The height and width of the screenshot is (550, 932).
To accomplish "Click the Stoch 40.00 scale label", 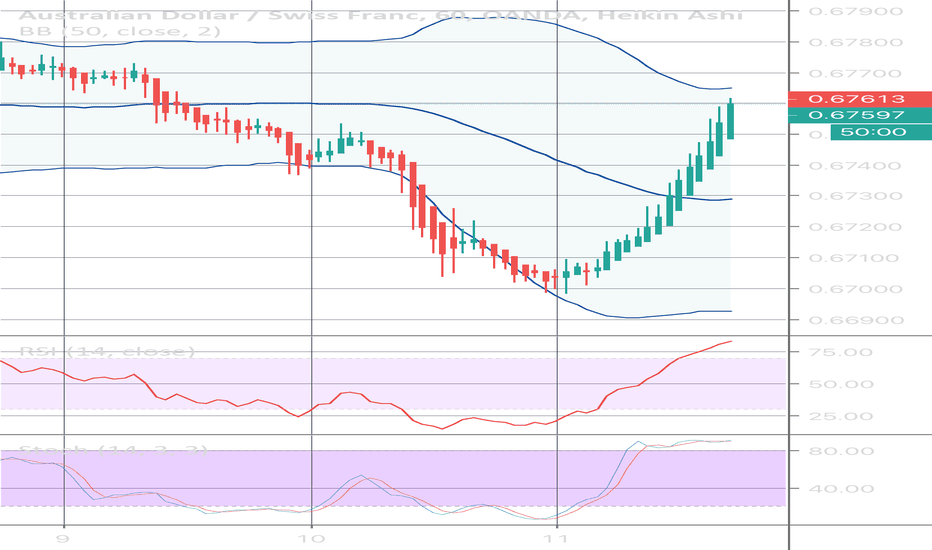I will click(840, 489).
